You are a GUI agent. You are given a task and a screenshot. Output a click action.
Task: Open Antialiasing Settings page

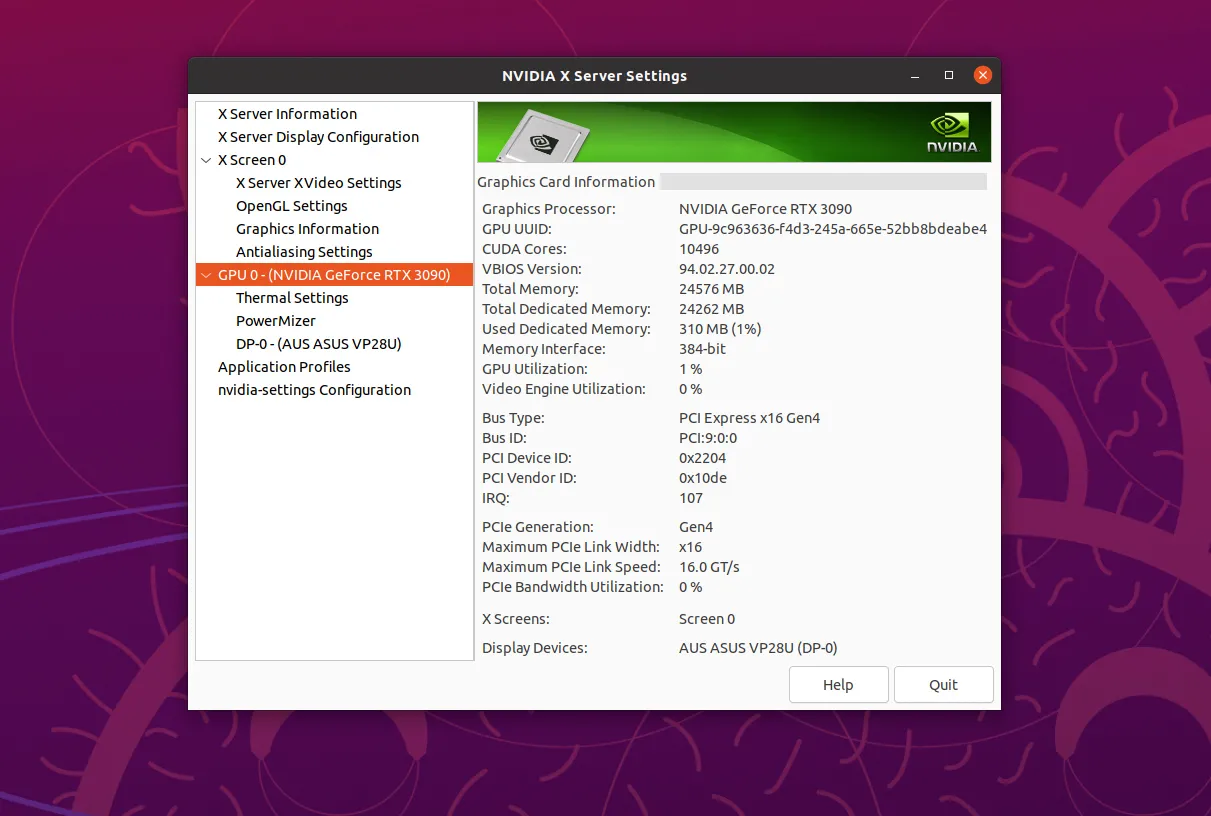pos(304,252)
